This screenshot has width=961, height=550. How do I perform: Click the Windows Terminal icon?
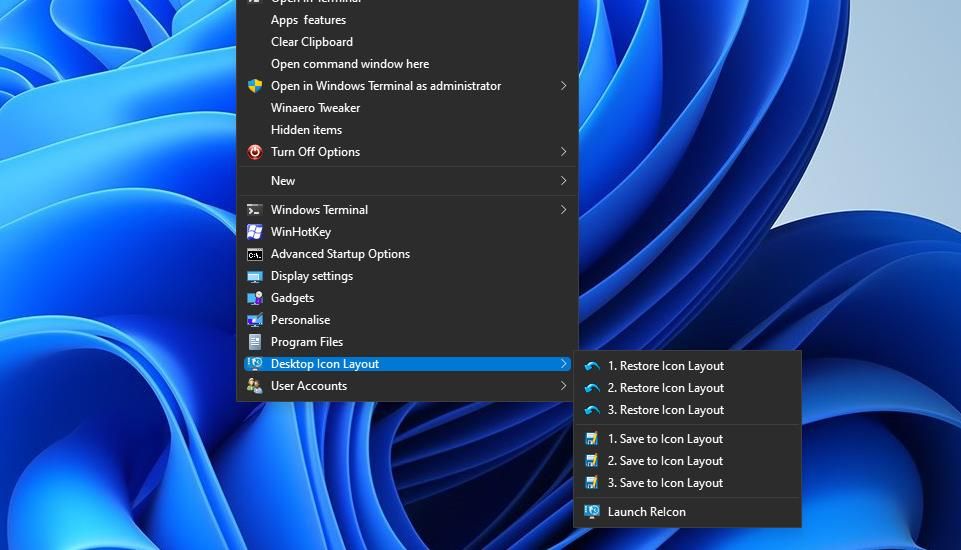(x=255, y=210)
